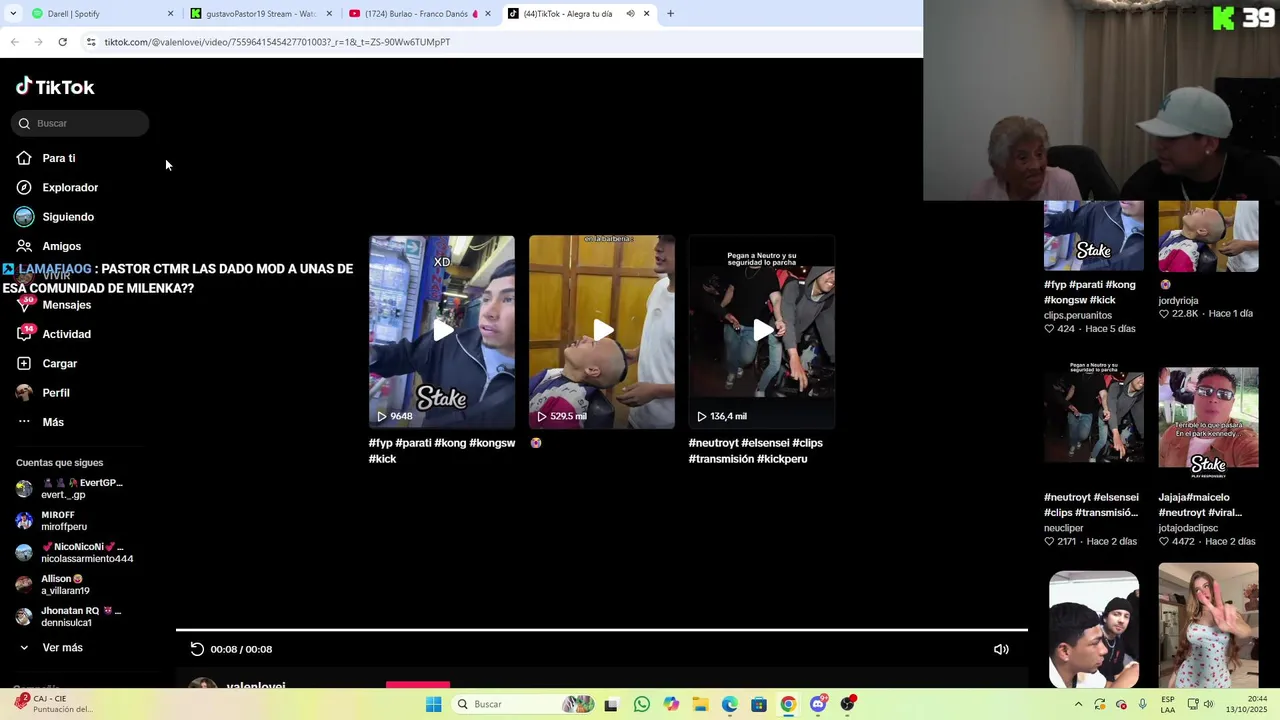Click the jordyrioja username
Image resolution: width=1280 pixels, height=720 pixels.
pyautogui.click(x=1178, y=300)
